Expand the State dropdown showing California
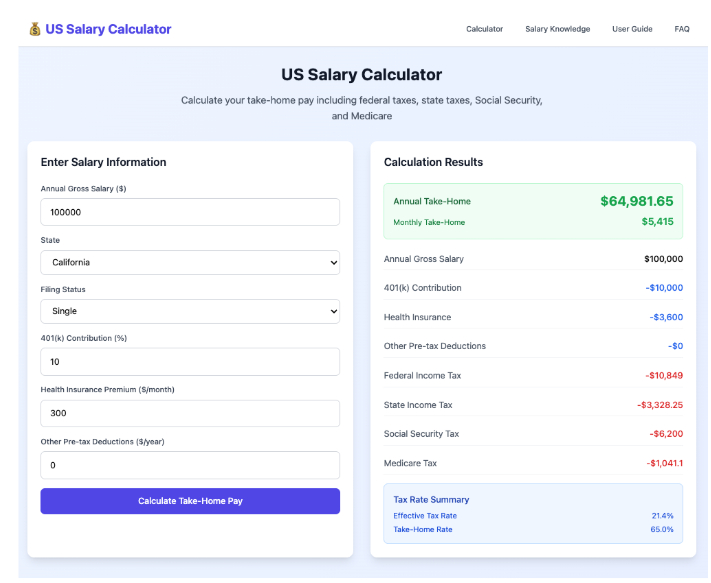The image size is (711, 583). click(x=190, y=262)
